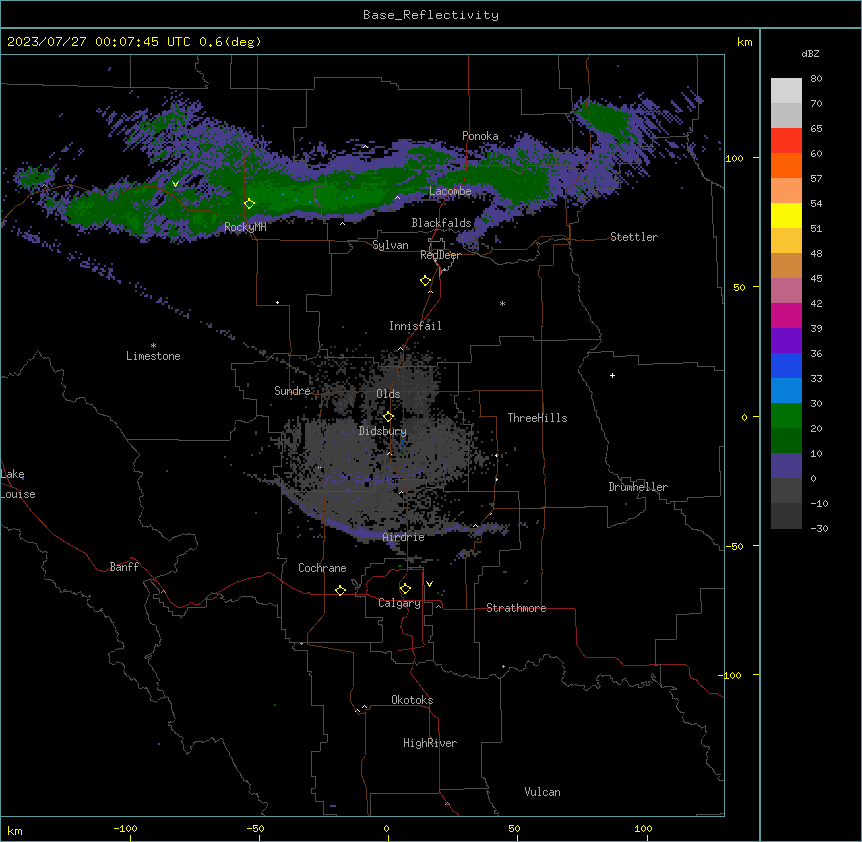Click the Ponoka city label

coord(480,136)
